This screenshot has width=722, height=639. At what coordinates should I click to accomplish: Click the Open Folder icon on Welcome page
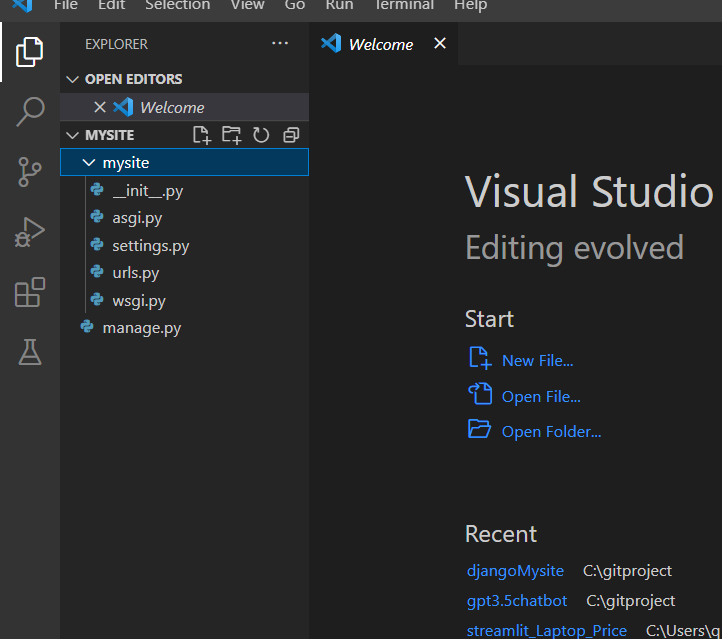click(479, 429)
